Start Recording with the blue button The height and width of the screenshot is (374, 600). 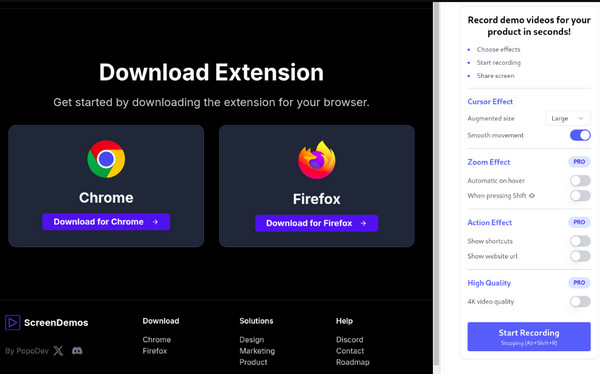(529, 336)
